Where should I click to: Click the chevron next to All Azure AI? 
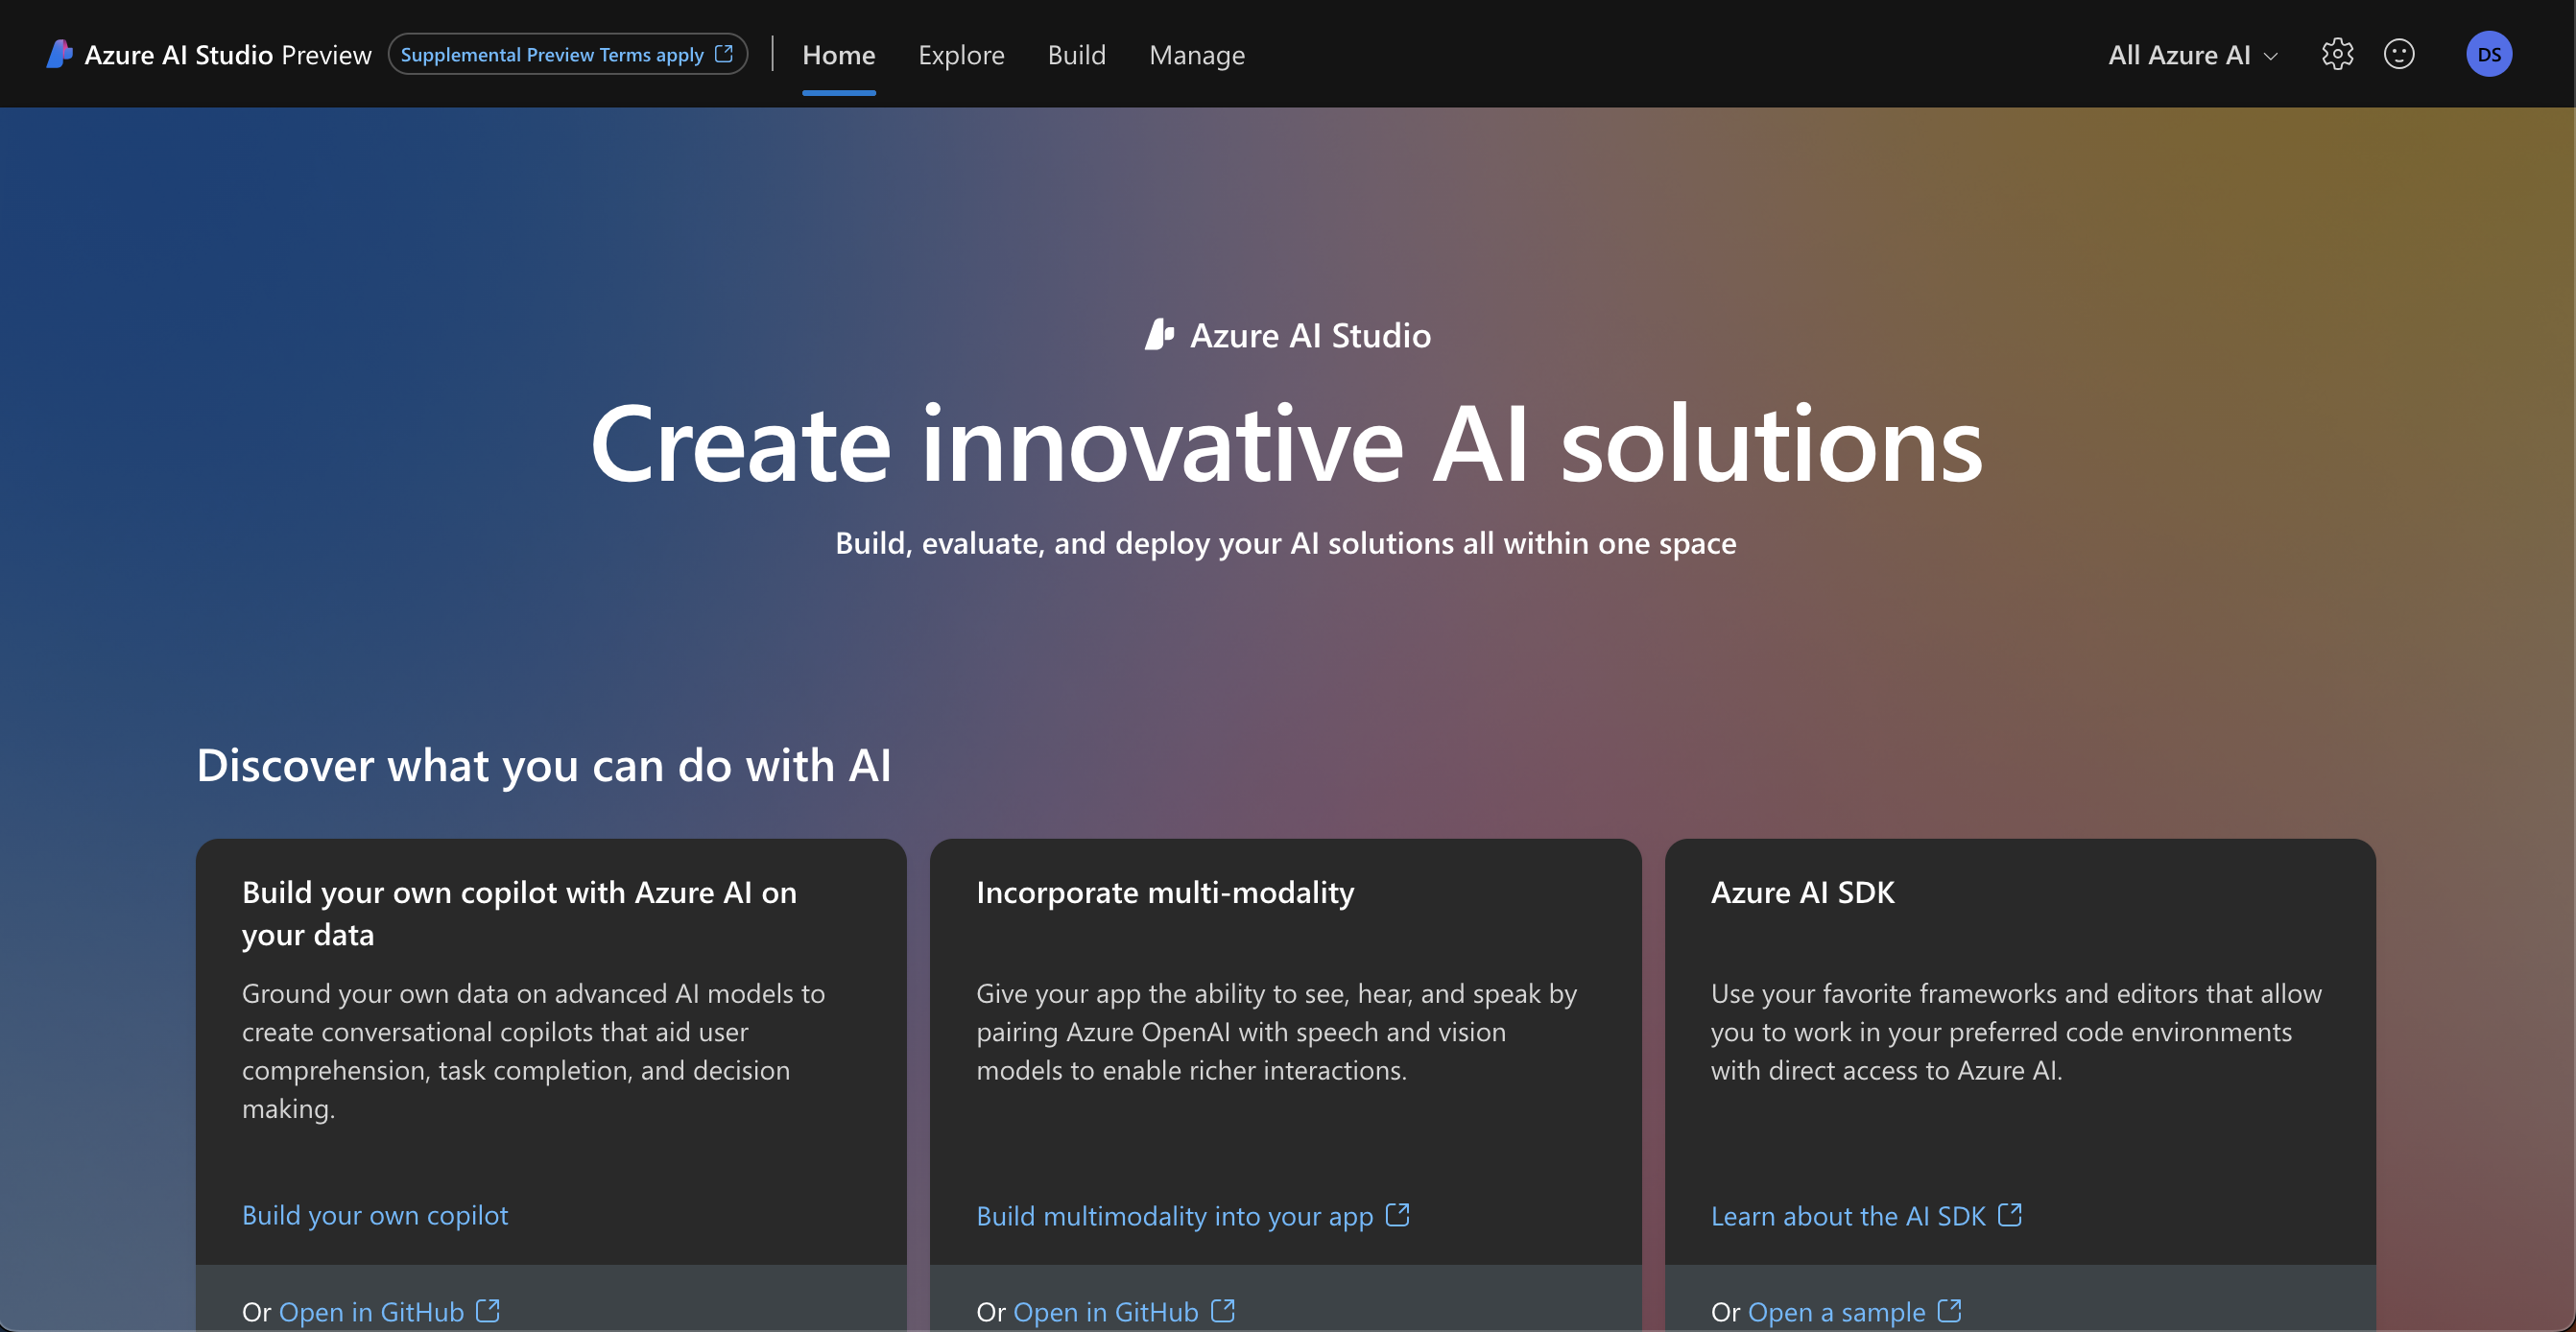tap(2271, 57)
